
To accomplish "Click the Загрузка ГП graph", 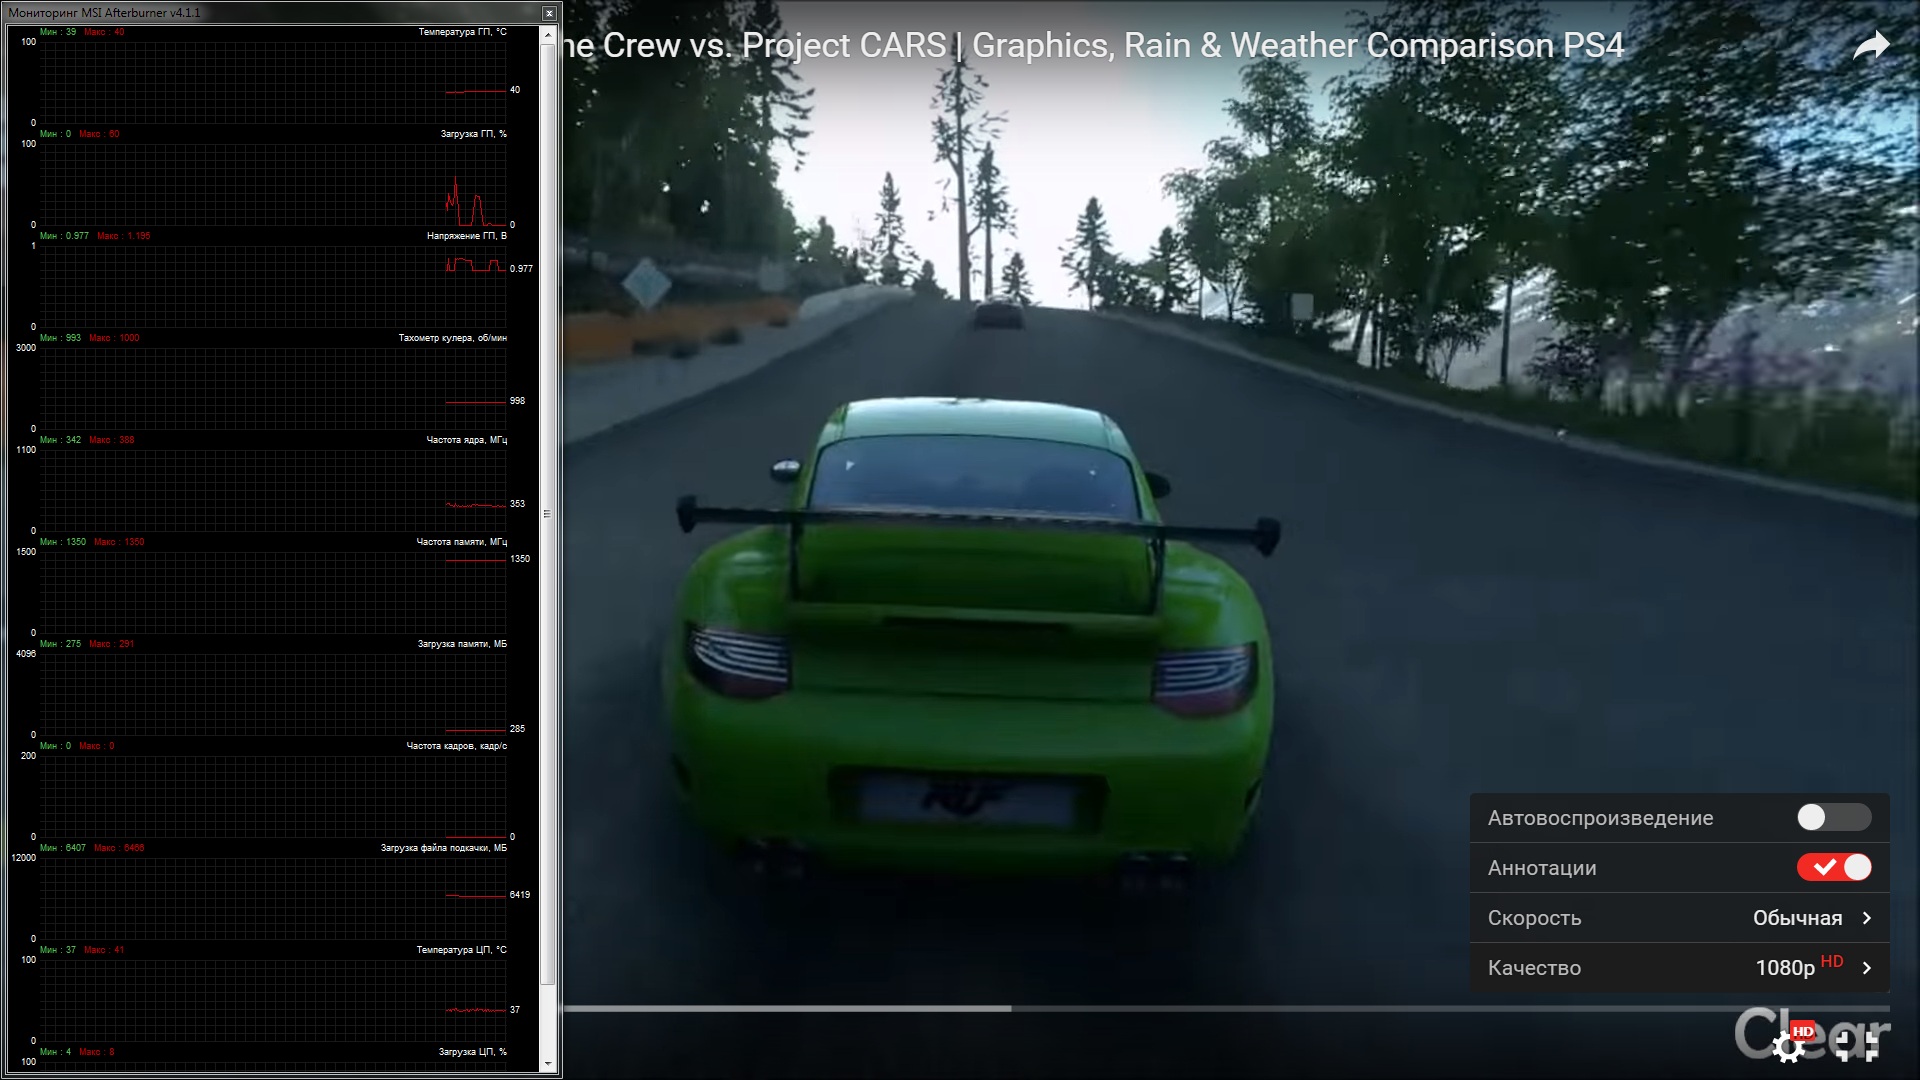I will (x=272, y=185).
